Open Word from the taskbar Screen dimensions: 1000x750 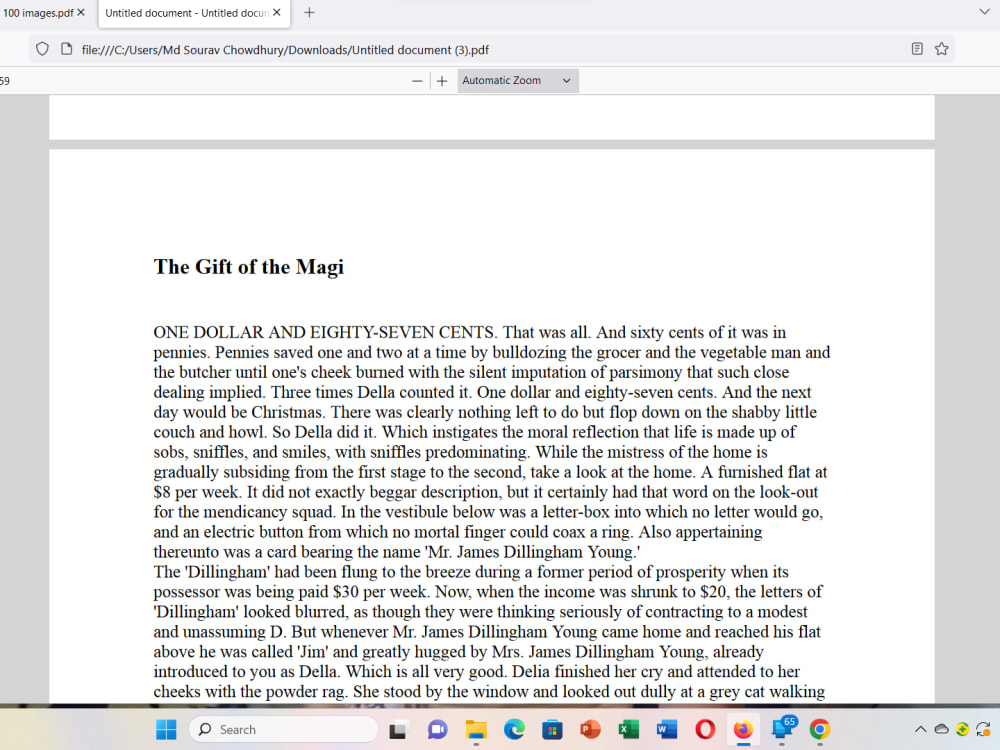(667, 729)
